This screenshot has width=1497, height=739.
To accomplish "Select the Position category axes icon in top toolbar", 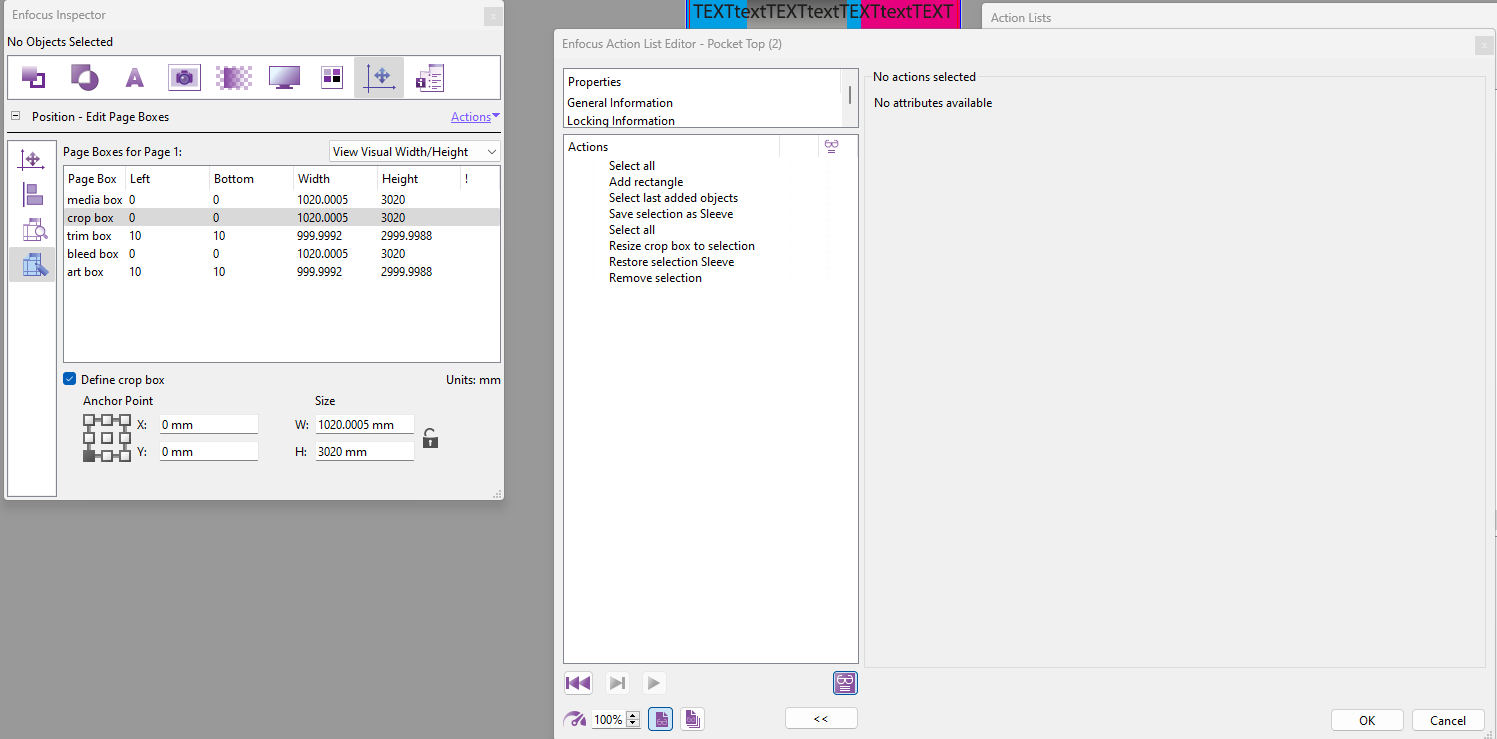I will [x=379, y=77].
